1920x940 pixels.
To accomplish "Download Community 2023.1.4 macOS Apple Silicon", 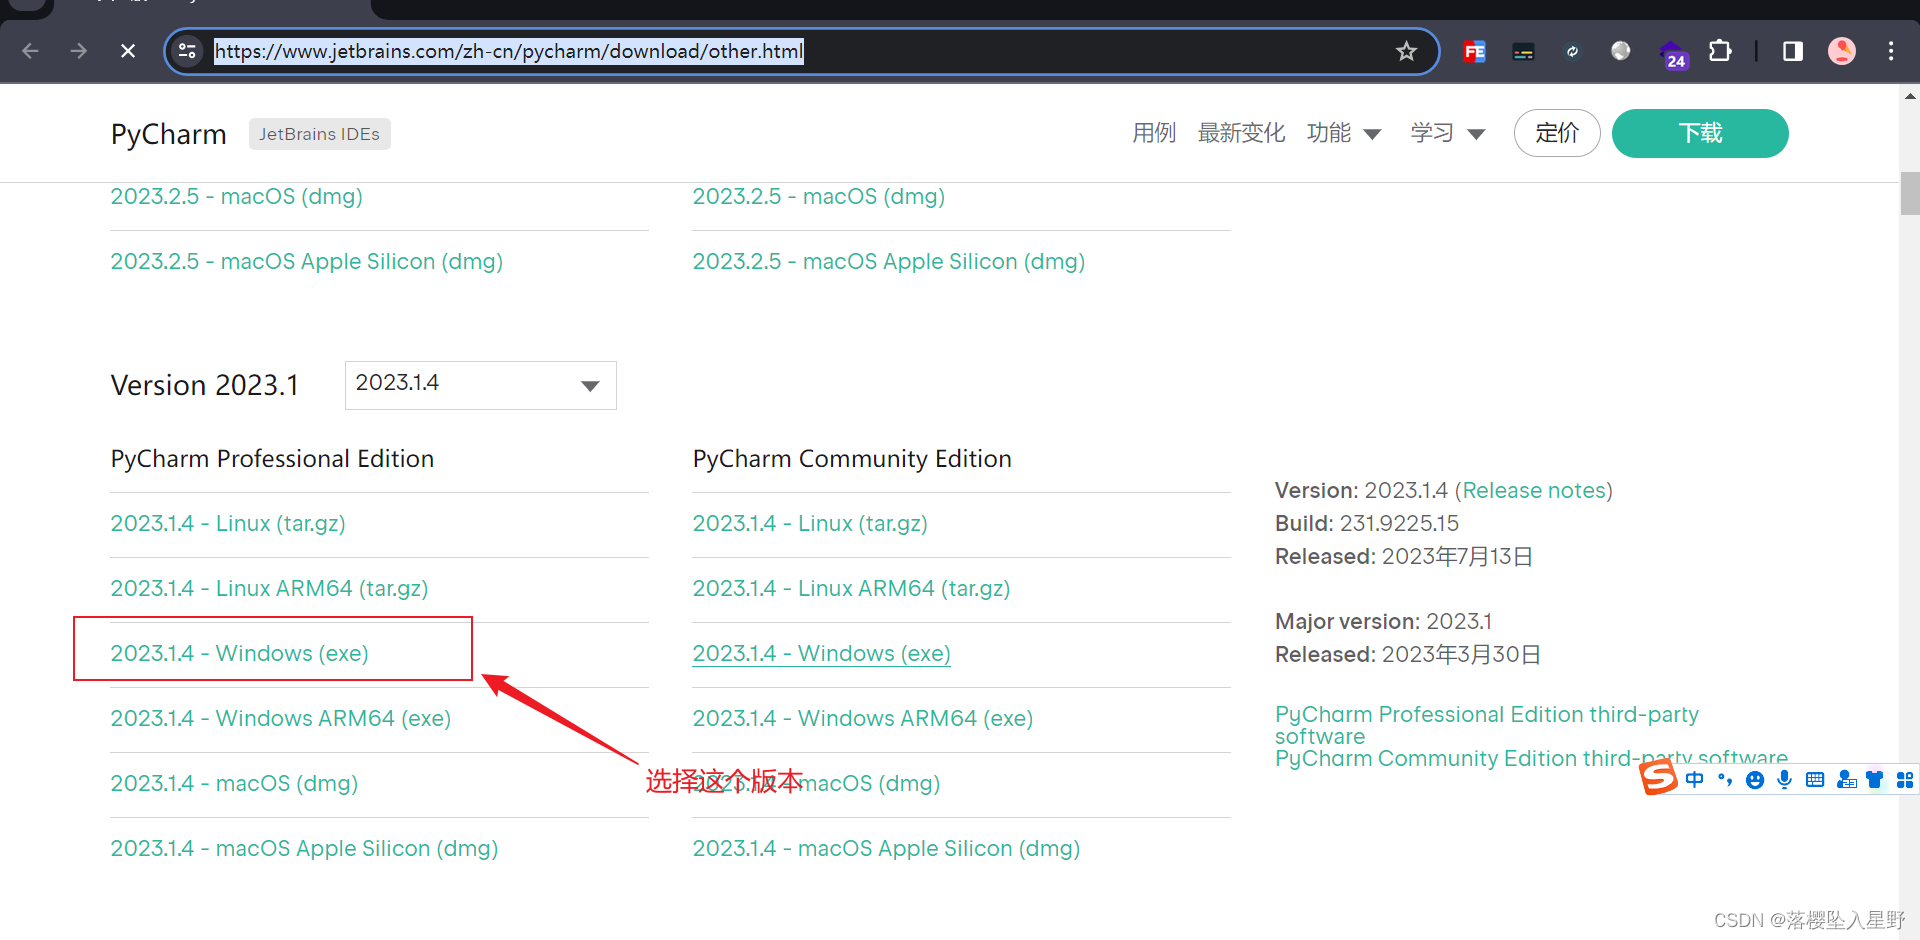I will point(886,849).
